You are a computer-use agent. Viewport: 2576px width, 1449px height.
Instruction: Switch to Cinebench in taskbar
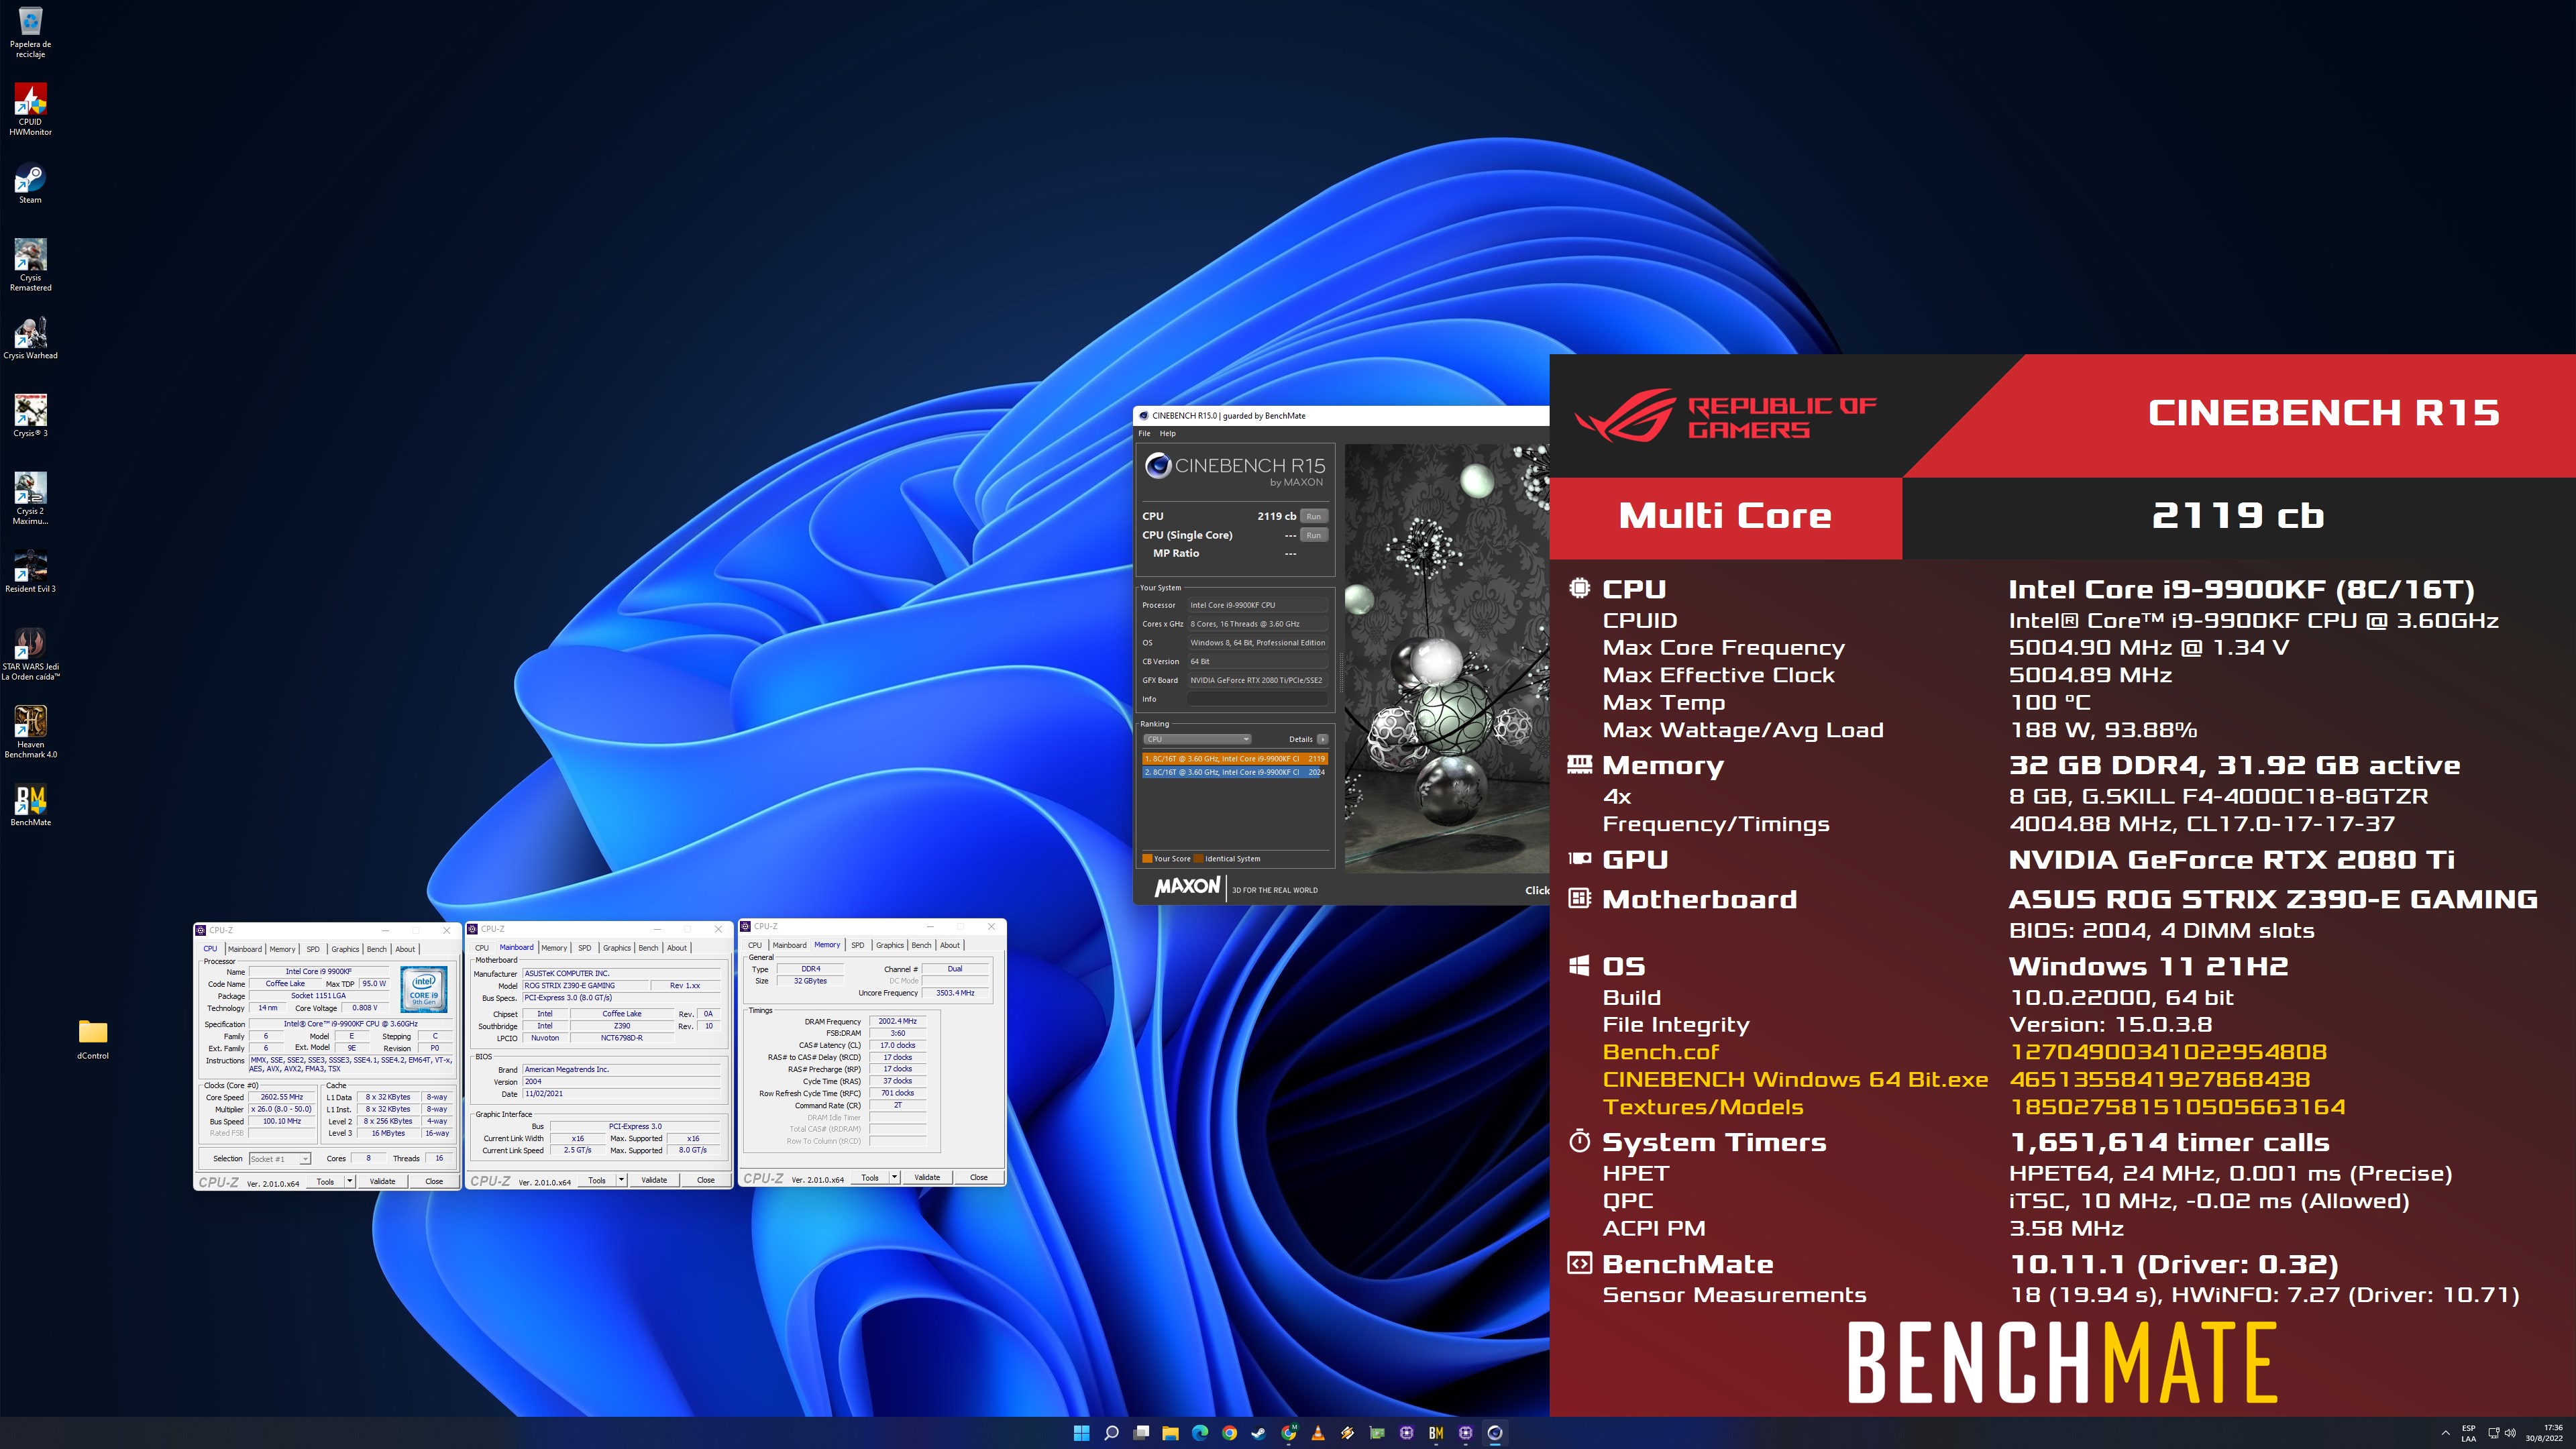tap(1495, 1433)
